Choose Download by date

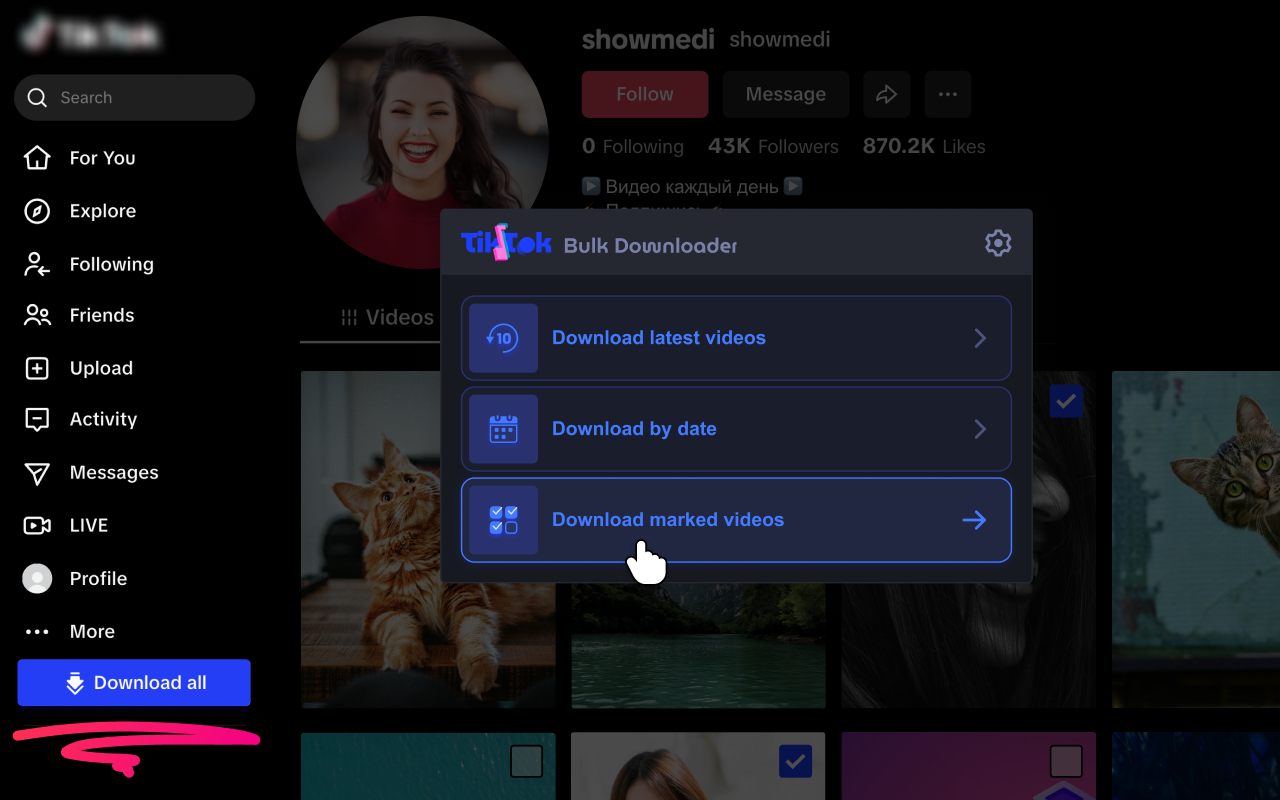pos(736,429)
